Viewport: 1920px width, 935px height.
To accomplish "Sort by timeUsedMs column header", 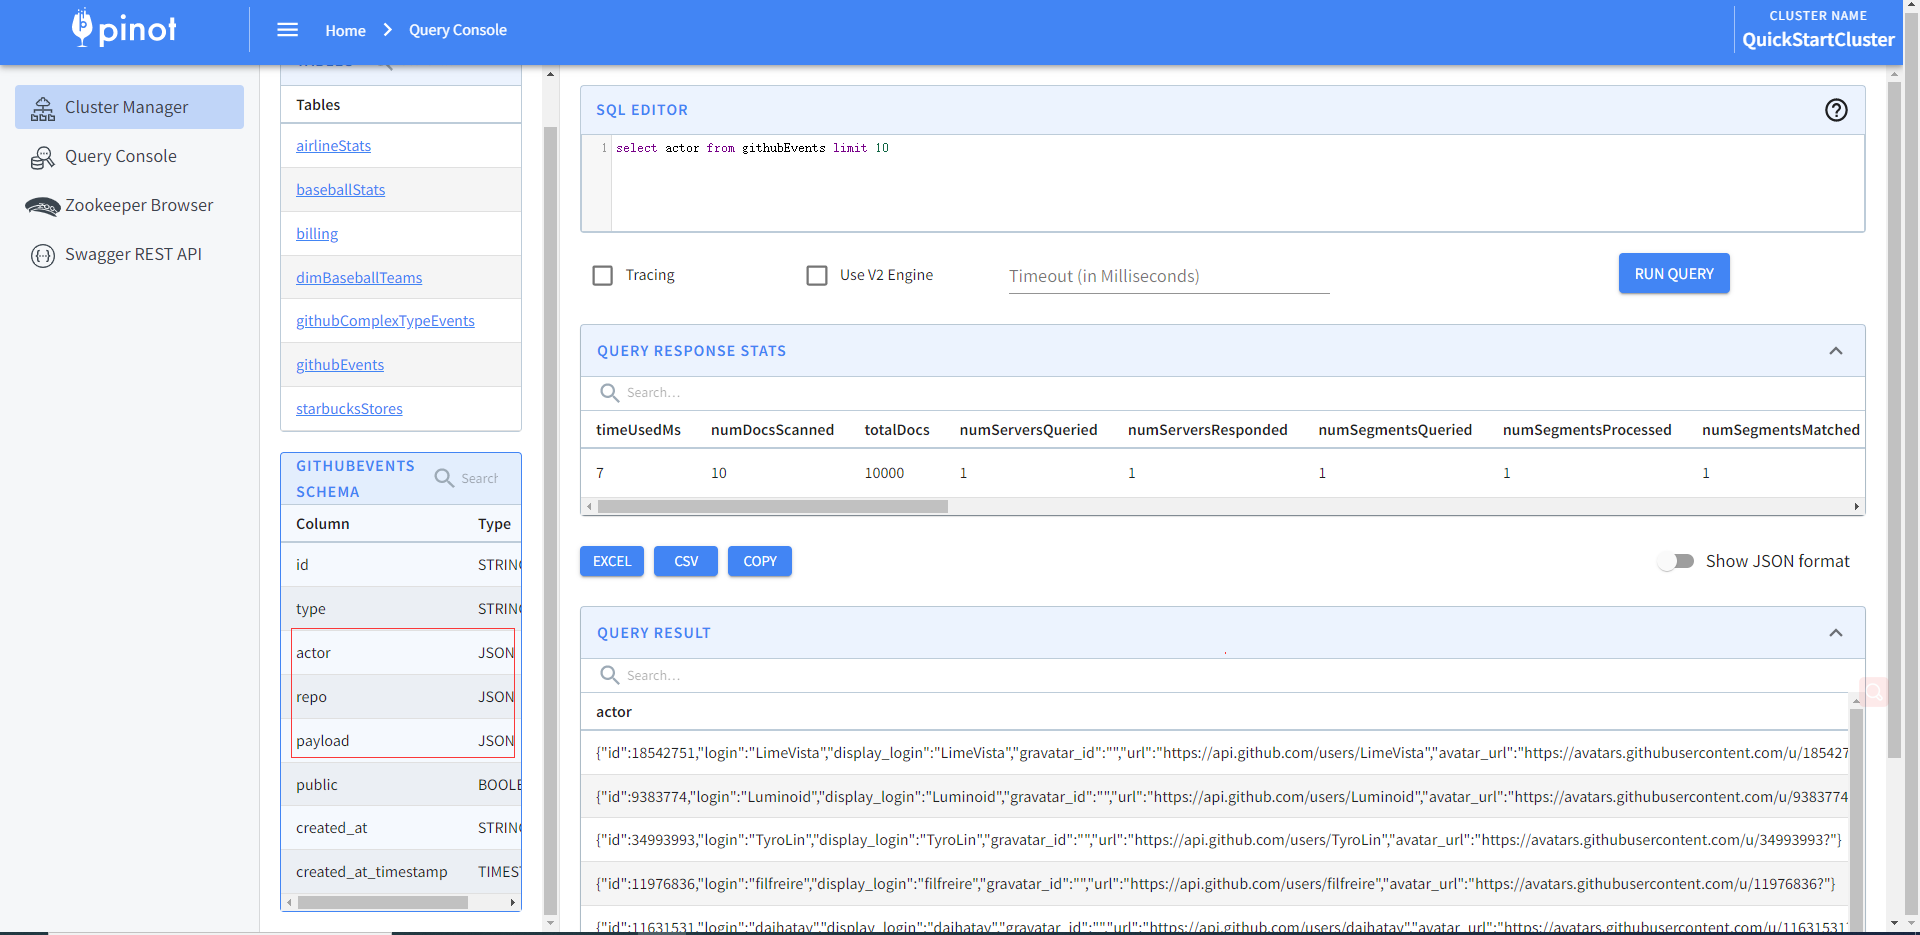I will (x=638, y=430).
